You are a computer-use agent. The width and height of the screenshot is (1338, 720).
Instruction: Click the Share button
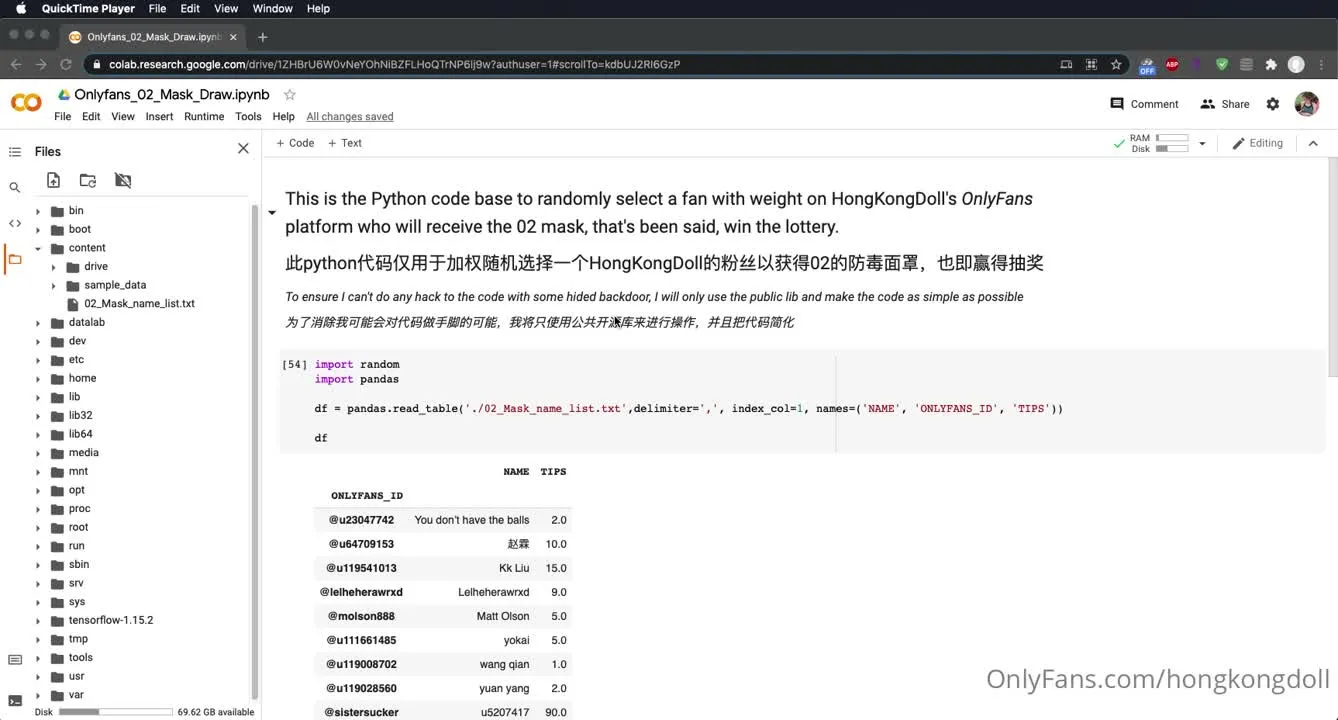pyautogui.click(x=1225, y=104)
